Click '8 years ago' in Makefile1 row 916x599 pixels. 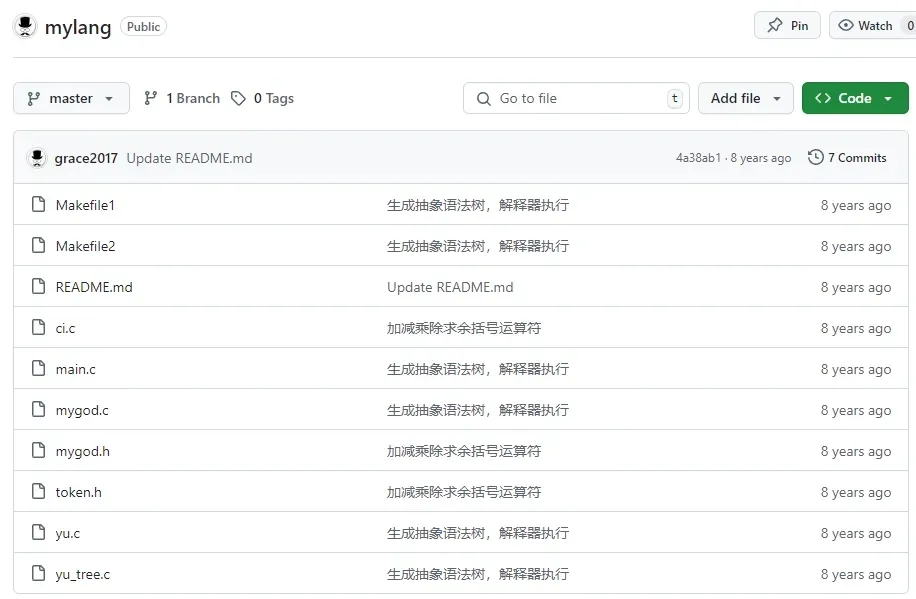[856, 205]
